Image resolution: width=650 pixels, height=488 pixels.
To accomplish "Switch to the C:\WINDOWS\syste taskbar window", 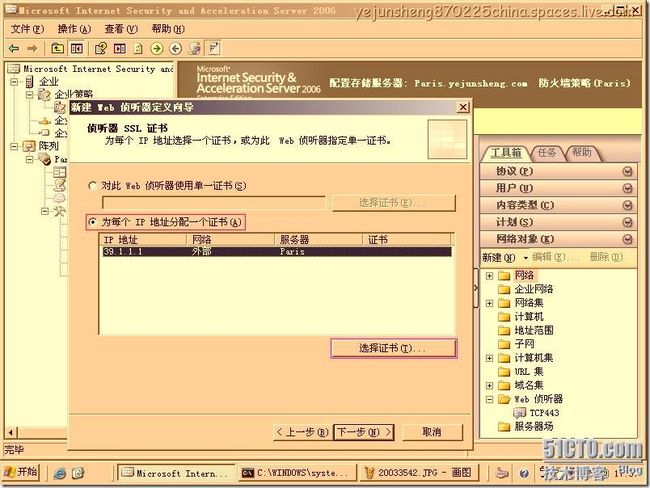I will [x=297, y=473].
